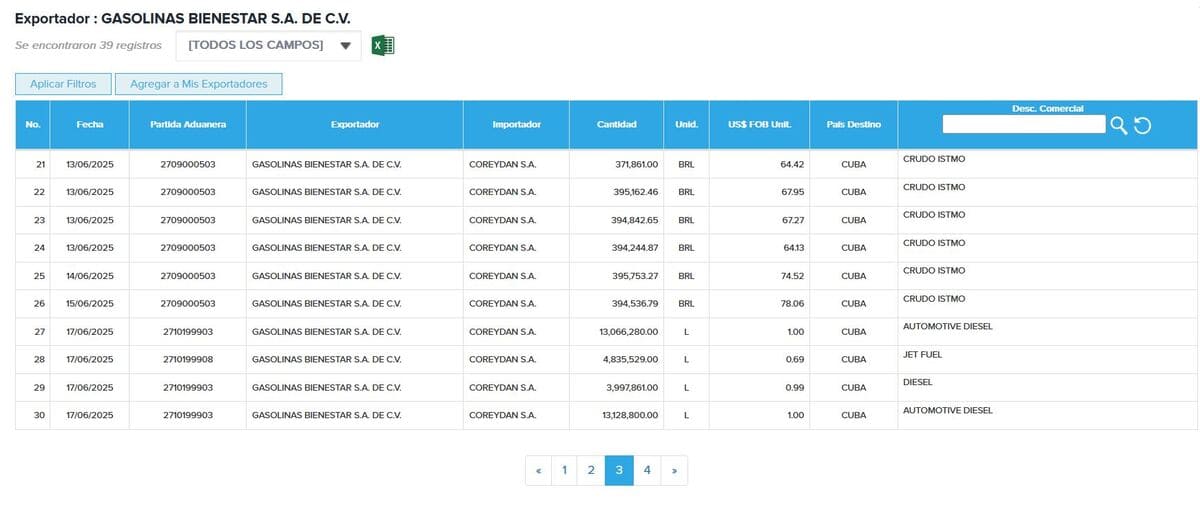Go to next pages with » button
Image resolution: width=1200 pixels, height=505 pixels.
coord(674,470)
